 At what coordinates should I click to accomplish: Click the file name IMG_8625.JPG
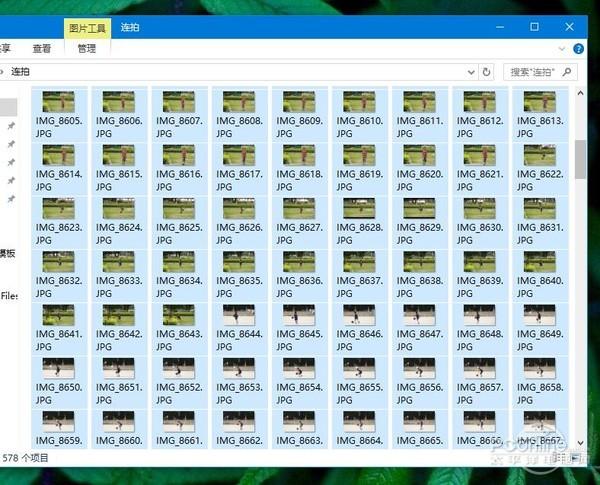[x=179, y=234]
